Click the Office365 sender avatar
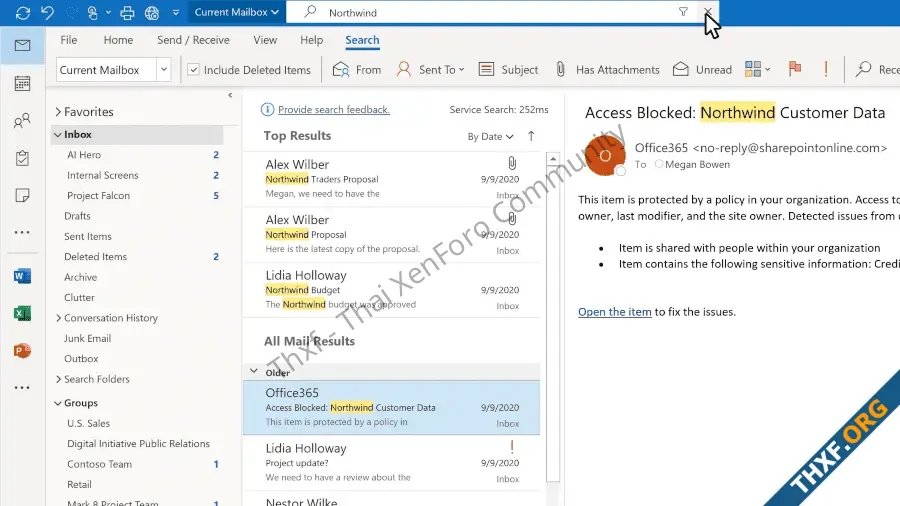This screenshot has width=900, height=506. pos(605,155)
